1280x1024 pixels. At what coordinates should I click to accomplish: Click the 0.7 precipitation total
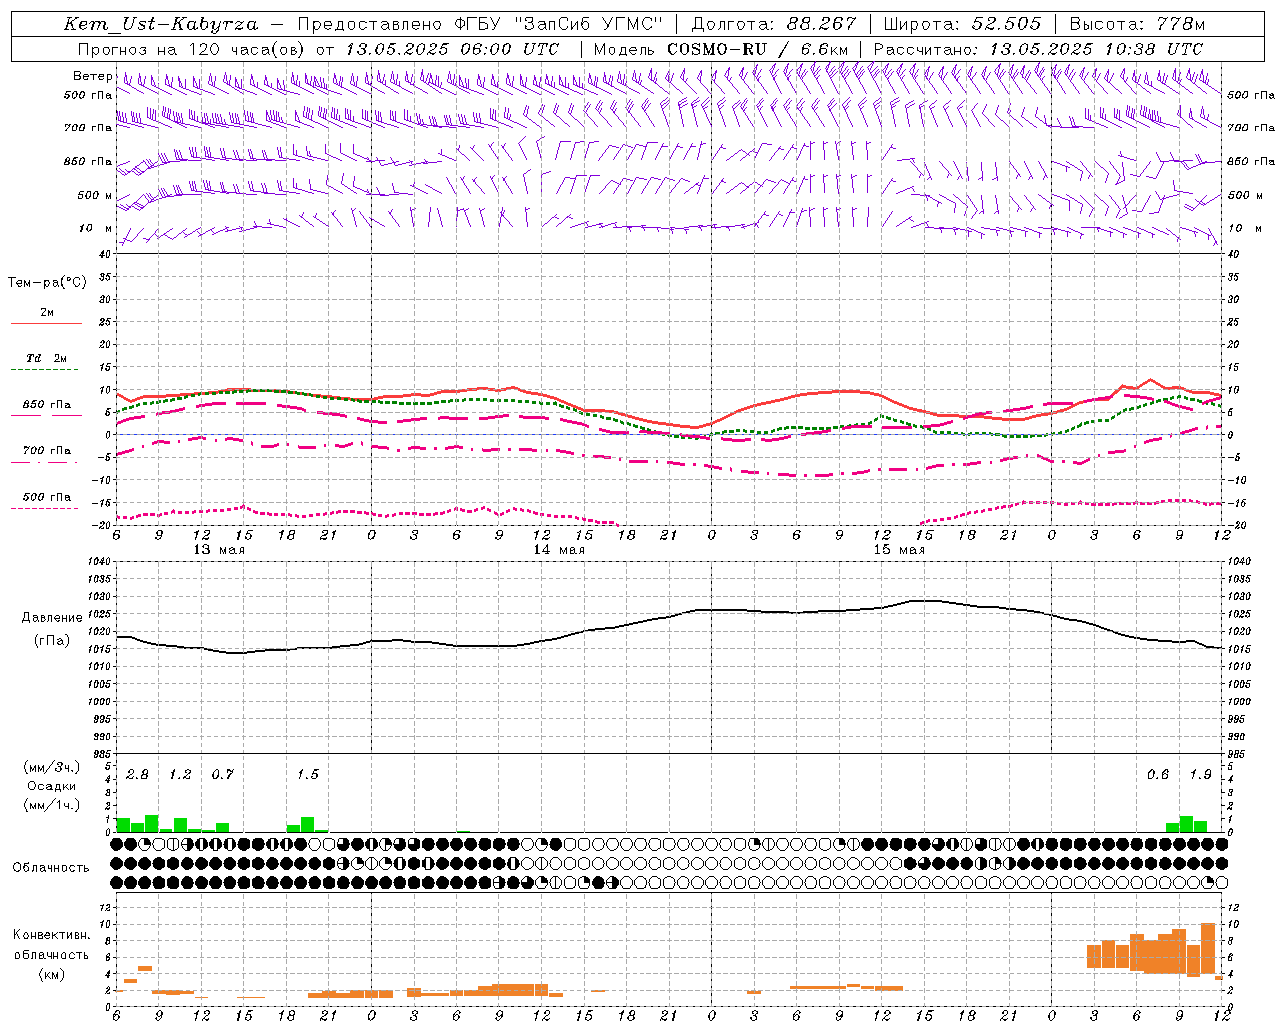pos(222,775)
